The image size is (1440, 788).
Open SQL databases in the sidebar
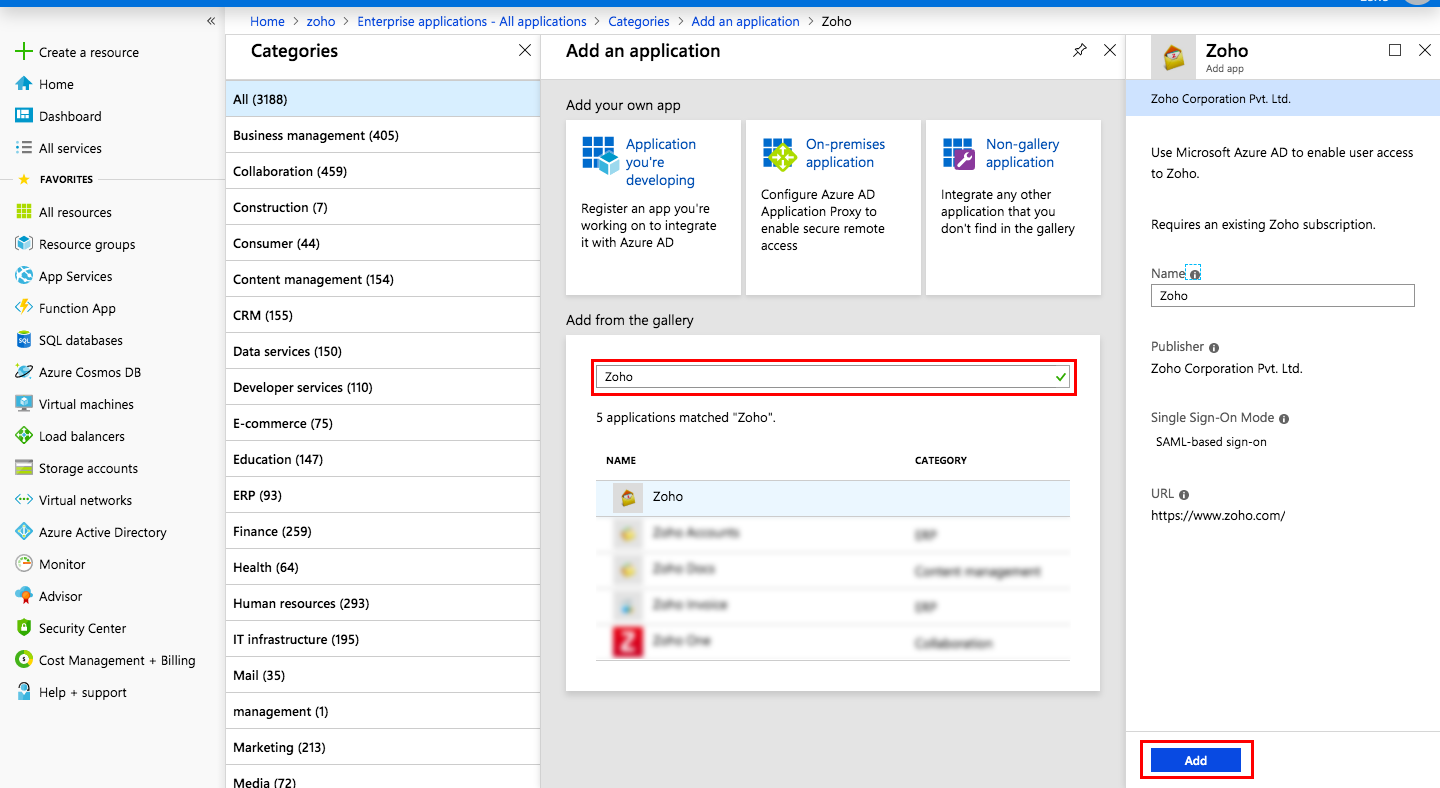[x=80, y=340]
